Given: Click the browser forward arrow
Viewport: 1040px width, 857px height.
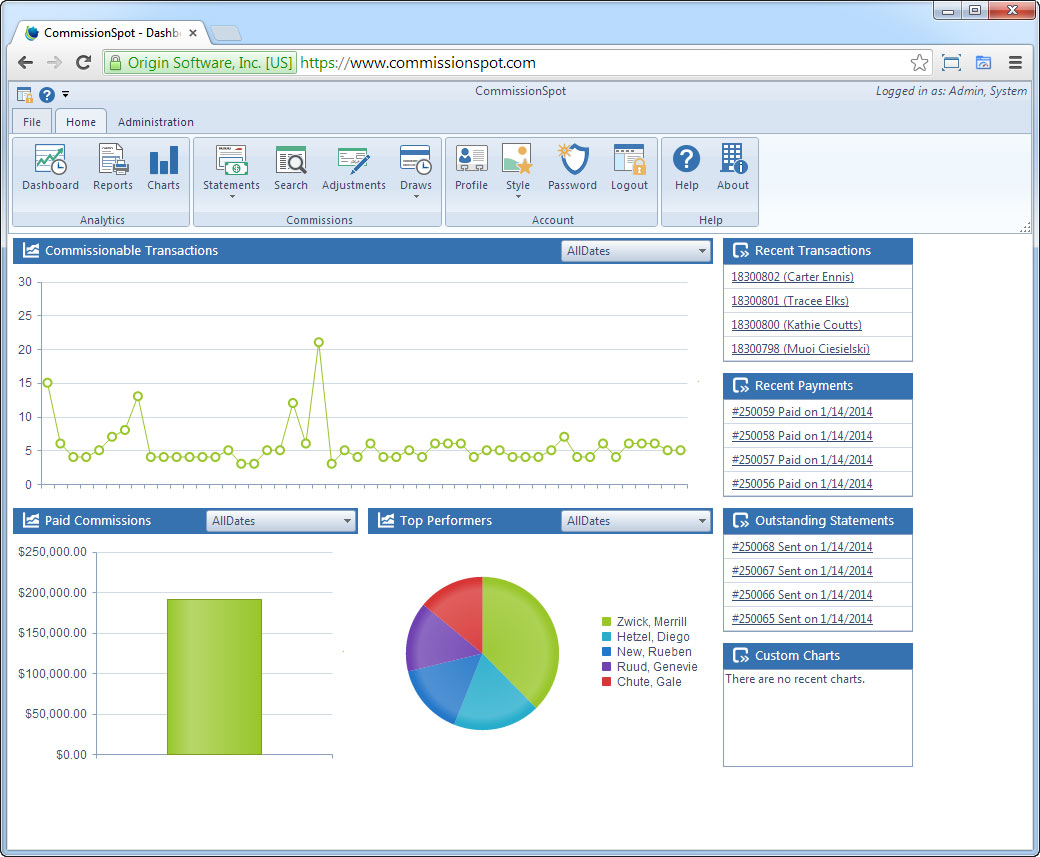Looking at the screenshot, I should [x=54, y=62].
